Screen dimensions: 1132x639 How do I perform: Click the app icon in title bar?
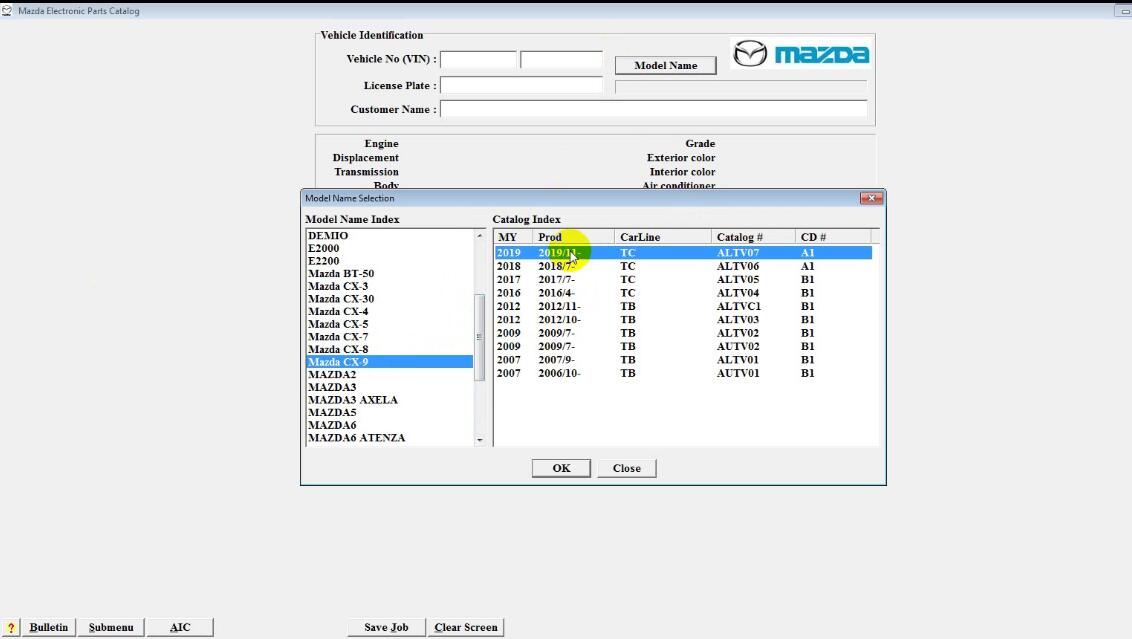pyautogui.click(x=6, y=11)
